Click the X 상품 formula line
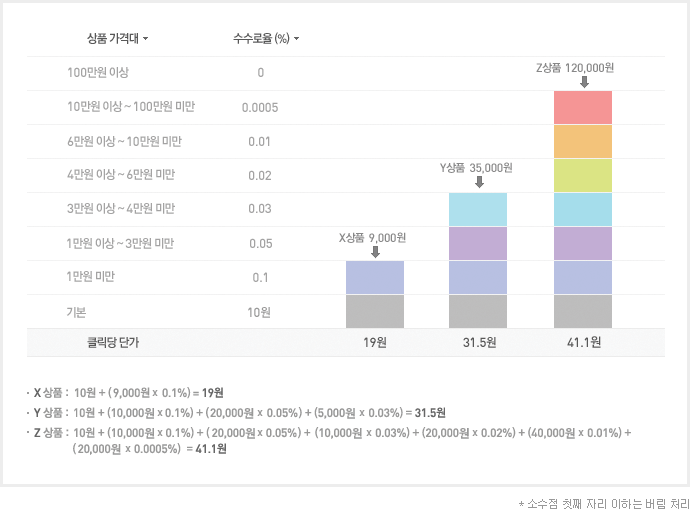Screen dimensions: 690x521 (x=128, y=392)
